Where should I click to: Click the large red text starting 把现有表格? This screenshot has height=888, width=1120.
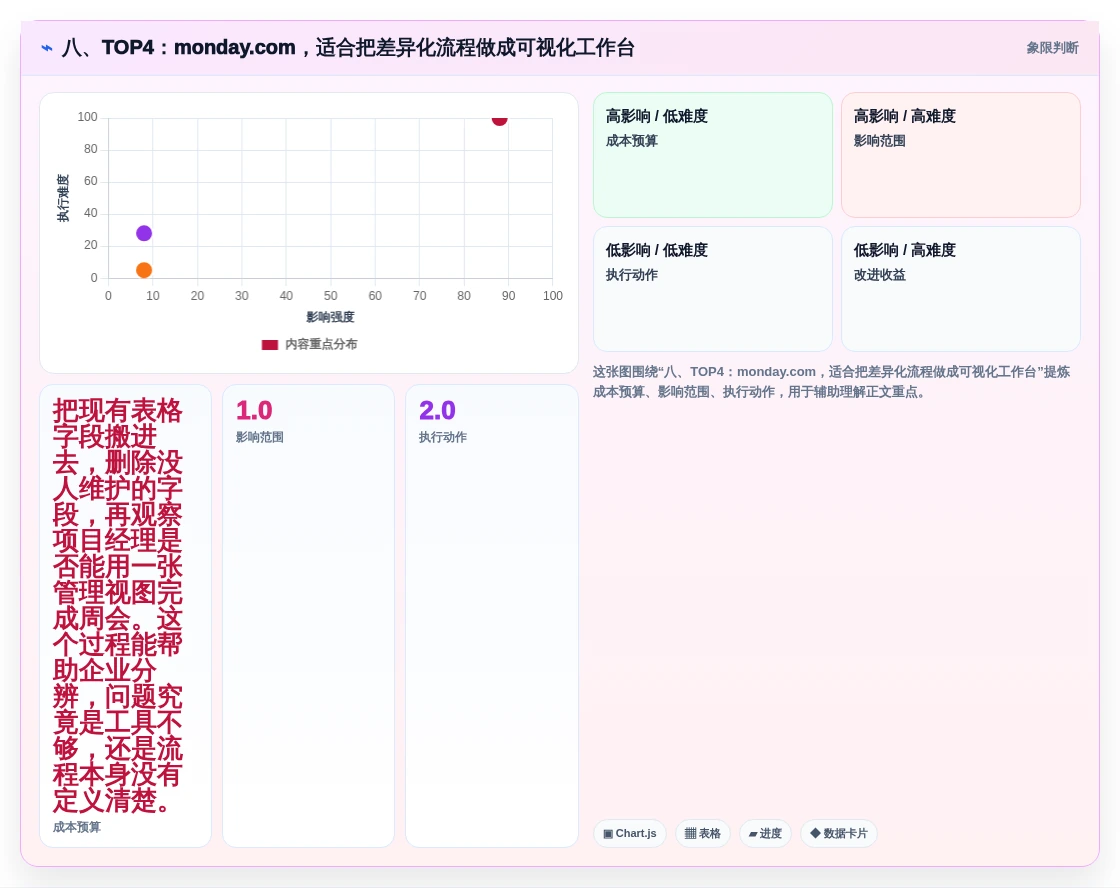tap(118, 606)
